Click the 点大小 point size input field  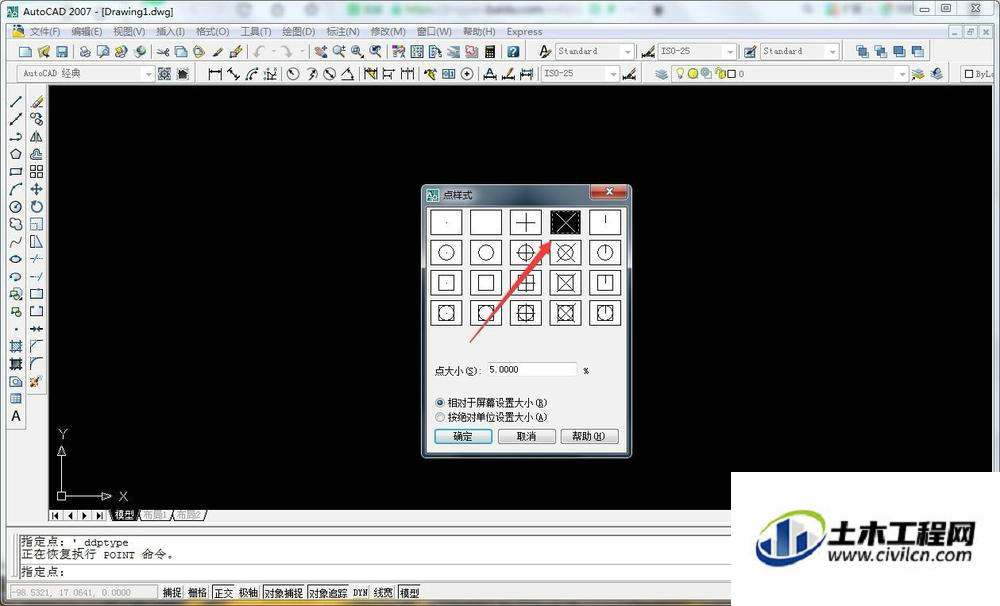532,370
